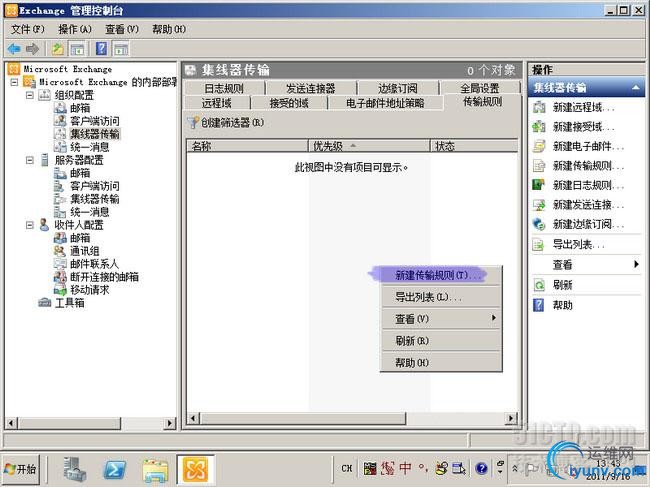
Task: Select 统一消息 under 服务器配置
Action: (90, 212)
